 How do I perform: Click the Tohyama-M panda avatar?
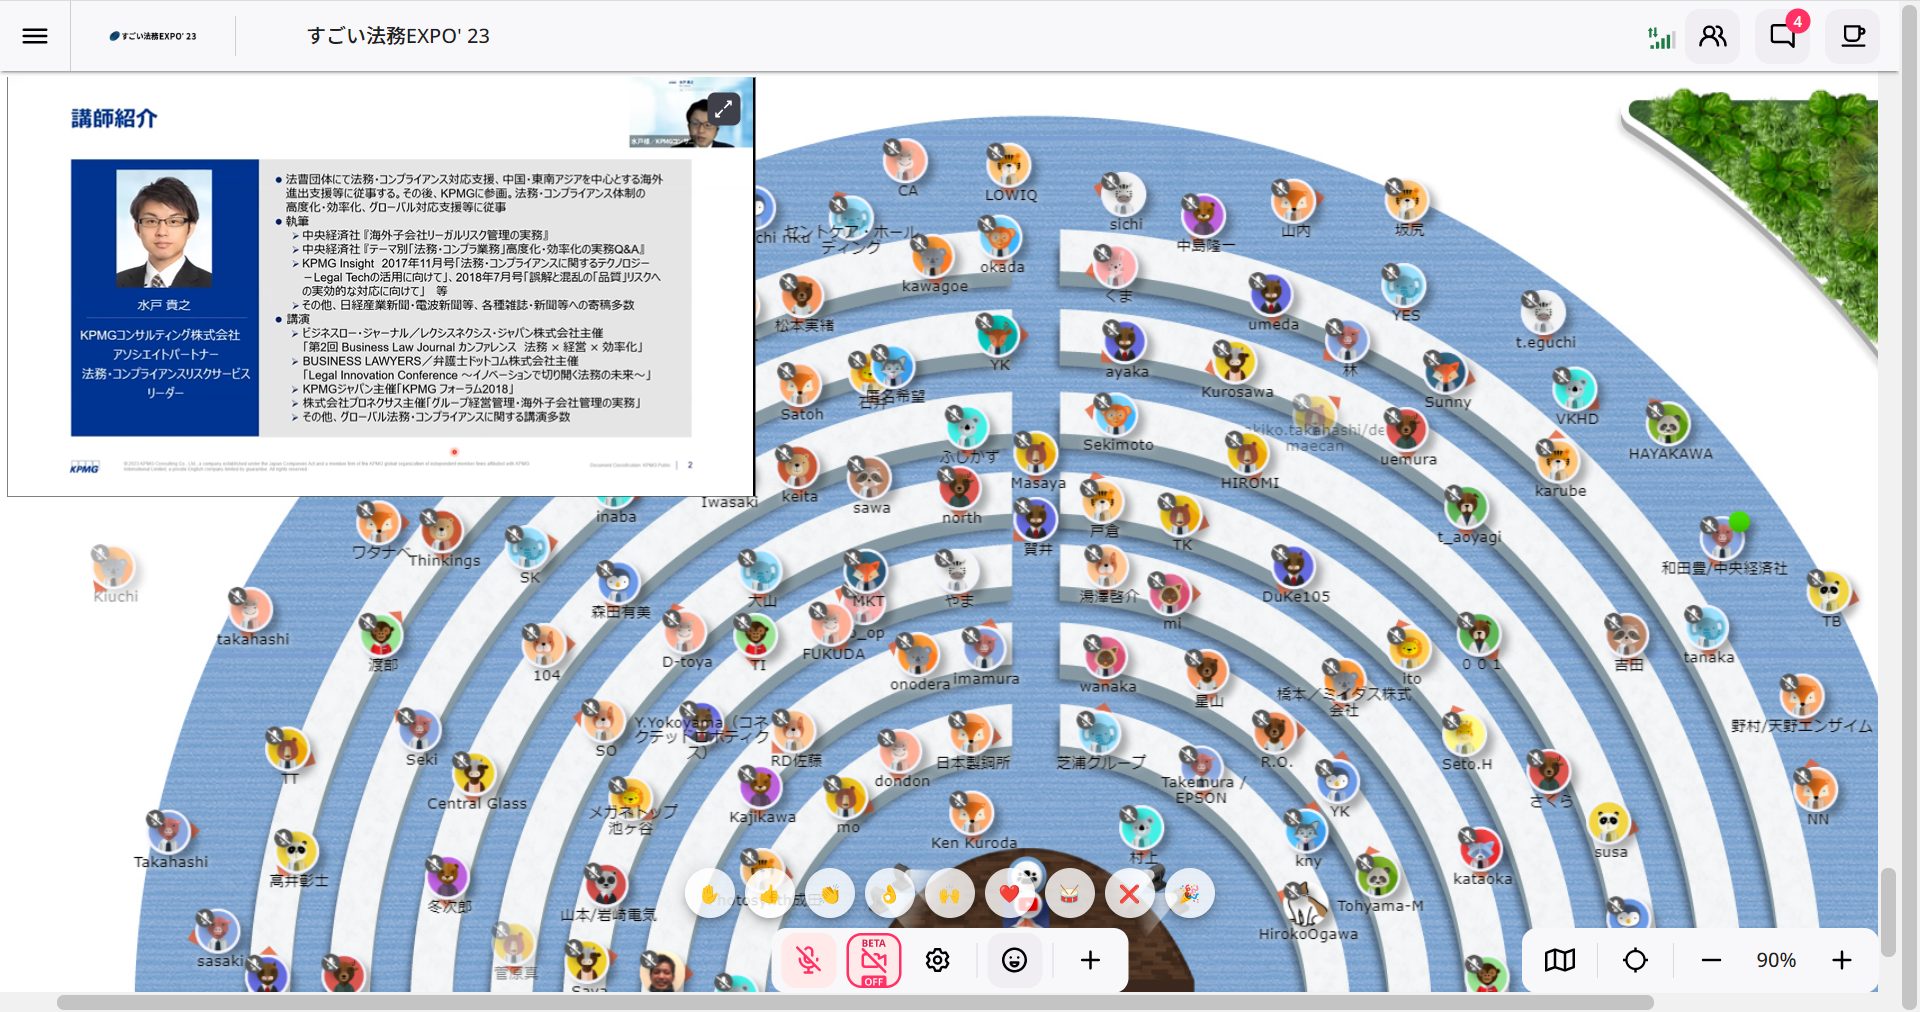(1378, 876)
